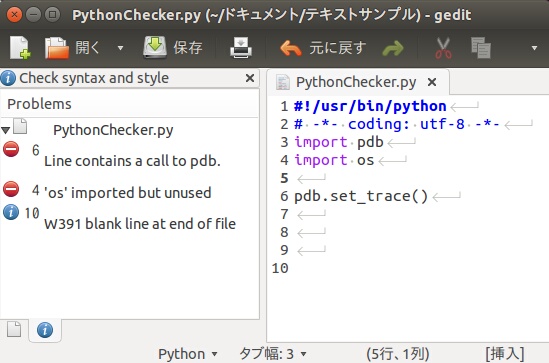Select "'os' imported but unused" problem

click(x=127, y=193)
